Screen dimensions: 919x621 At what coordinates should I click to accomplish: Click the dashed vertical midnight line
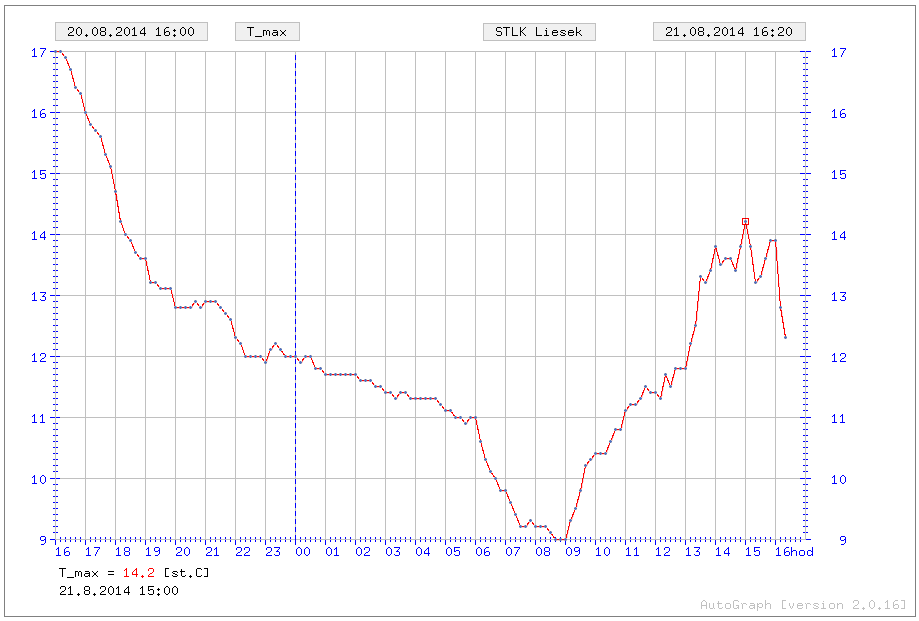click(x=295, y=300)
